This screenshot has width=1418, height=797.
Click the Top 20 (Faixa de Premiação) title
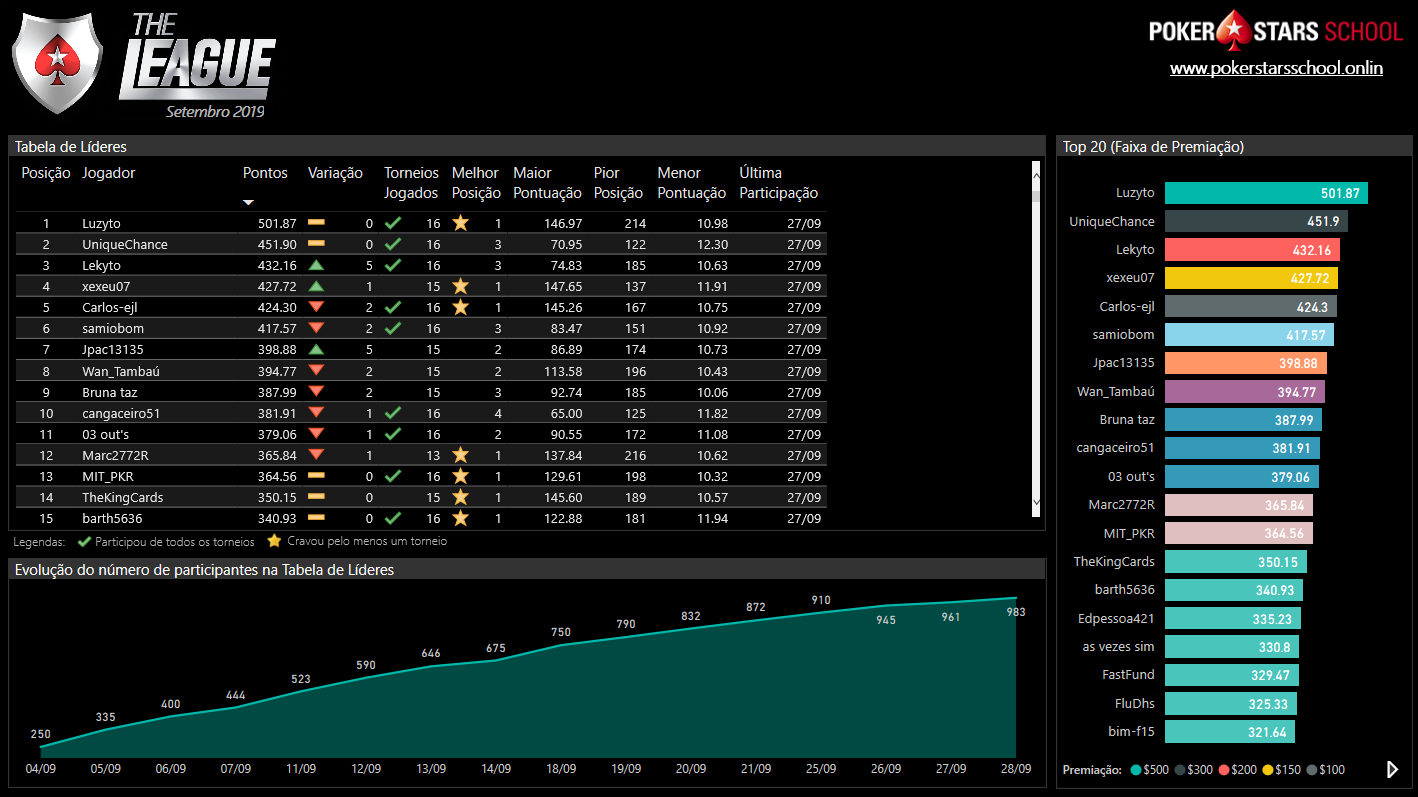tap(1153, 146)
